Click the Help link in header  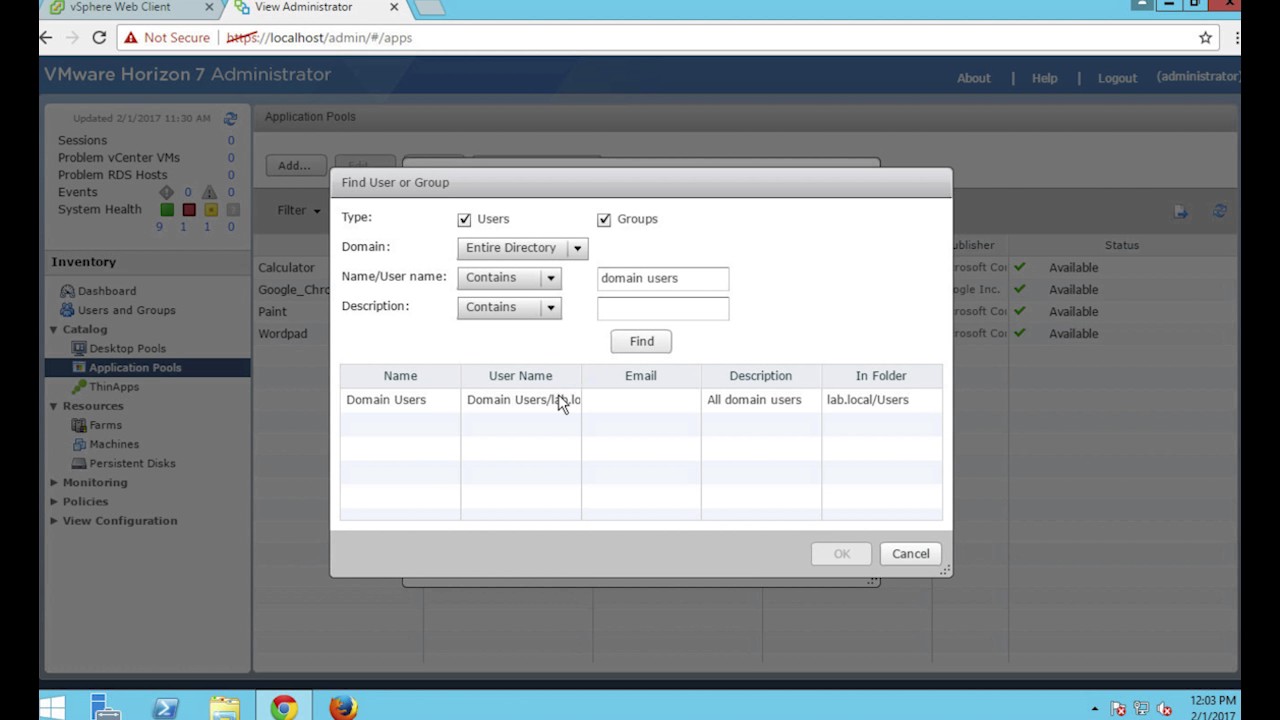[x=1044, y=78]
